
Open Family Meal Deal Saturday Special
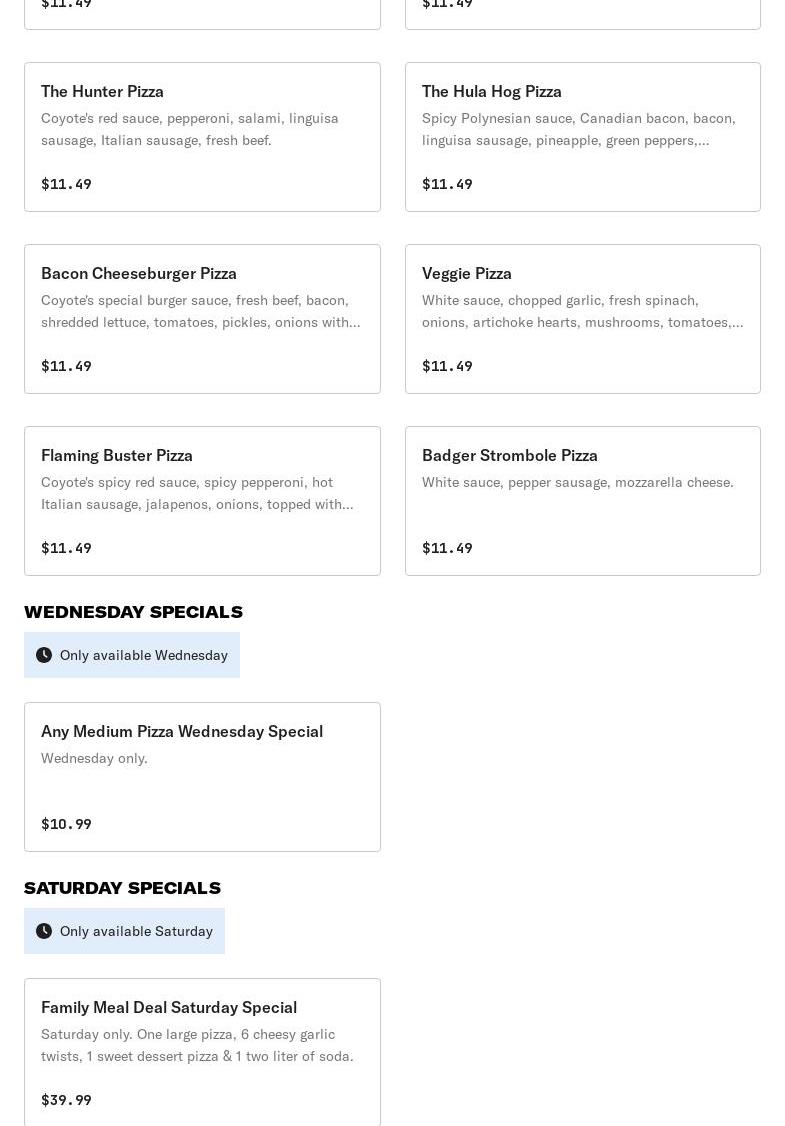point(202,1052)
